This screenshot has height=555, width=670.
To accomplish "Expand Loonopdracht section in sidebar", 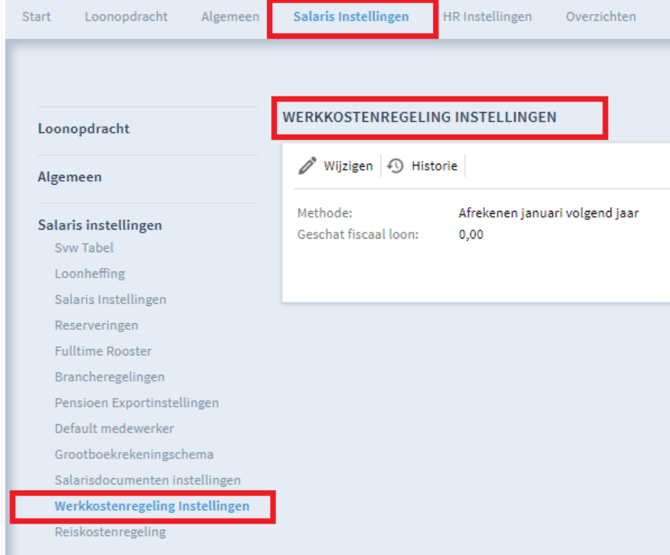I will point(84,129).
